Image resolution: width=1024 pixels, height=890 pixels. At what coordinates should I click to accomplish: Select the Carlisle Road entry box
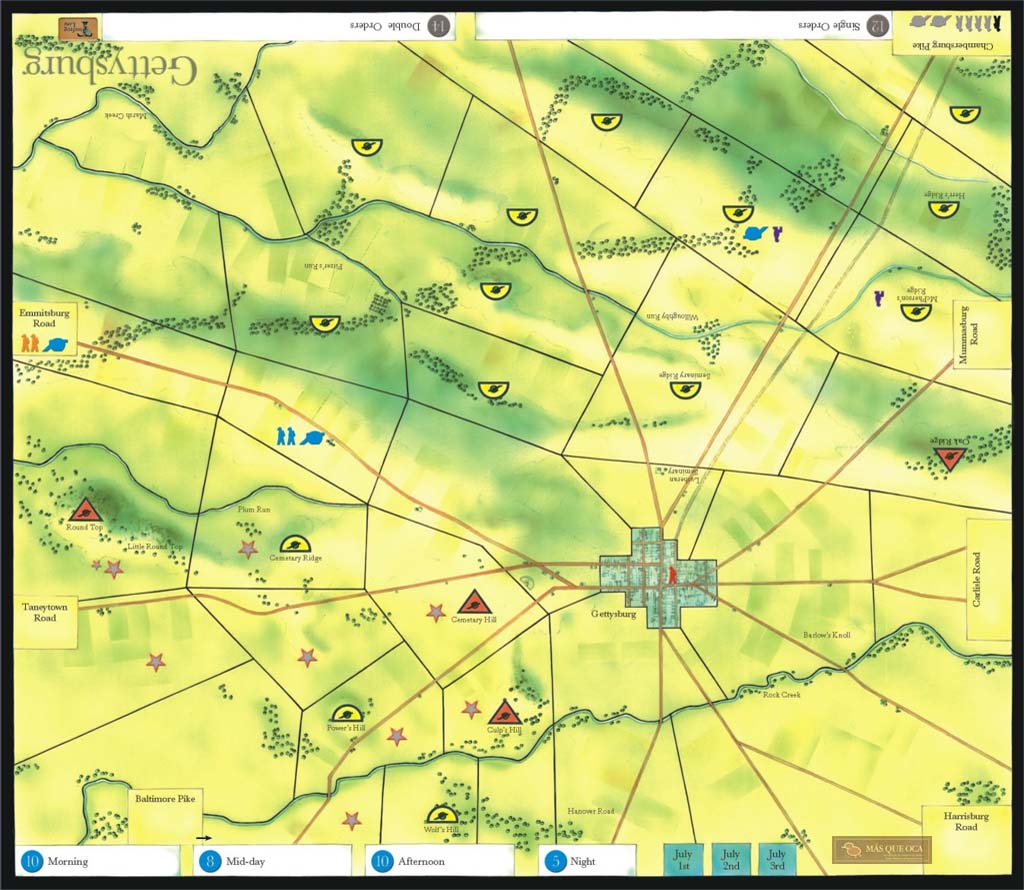989,580
